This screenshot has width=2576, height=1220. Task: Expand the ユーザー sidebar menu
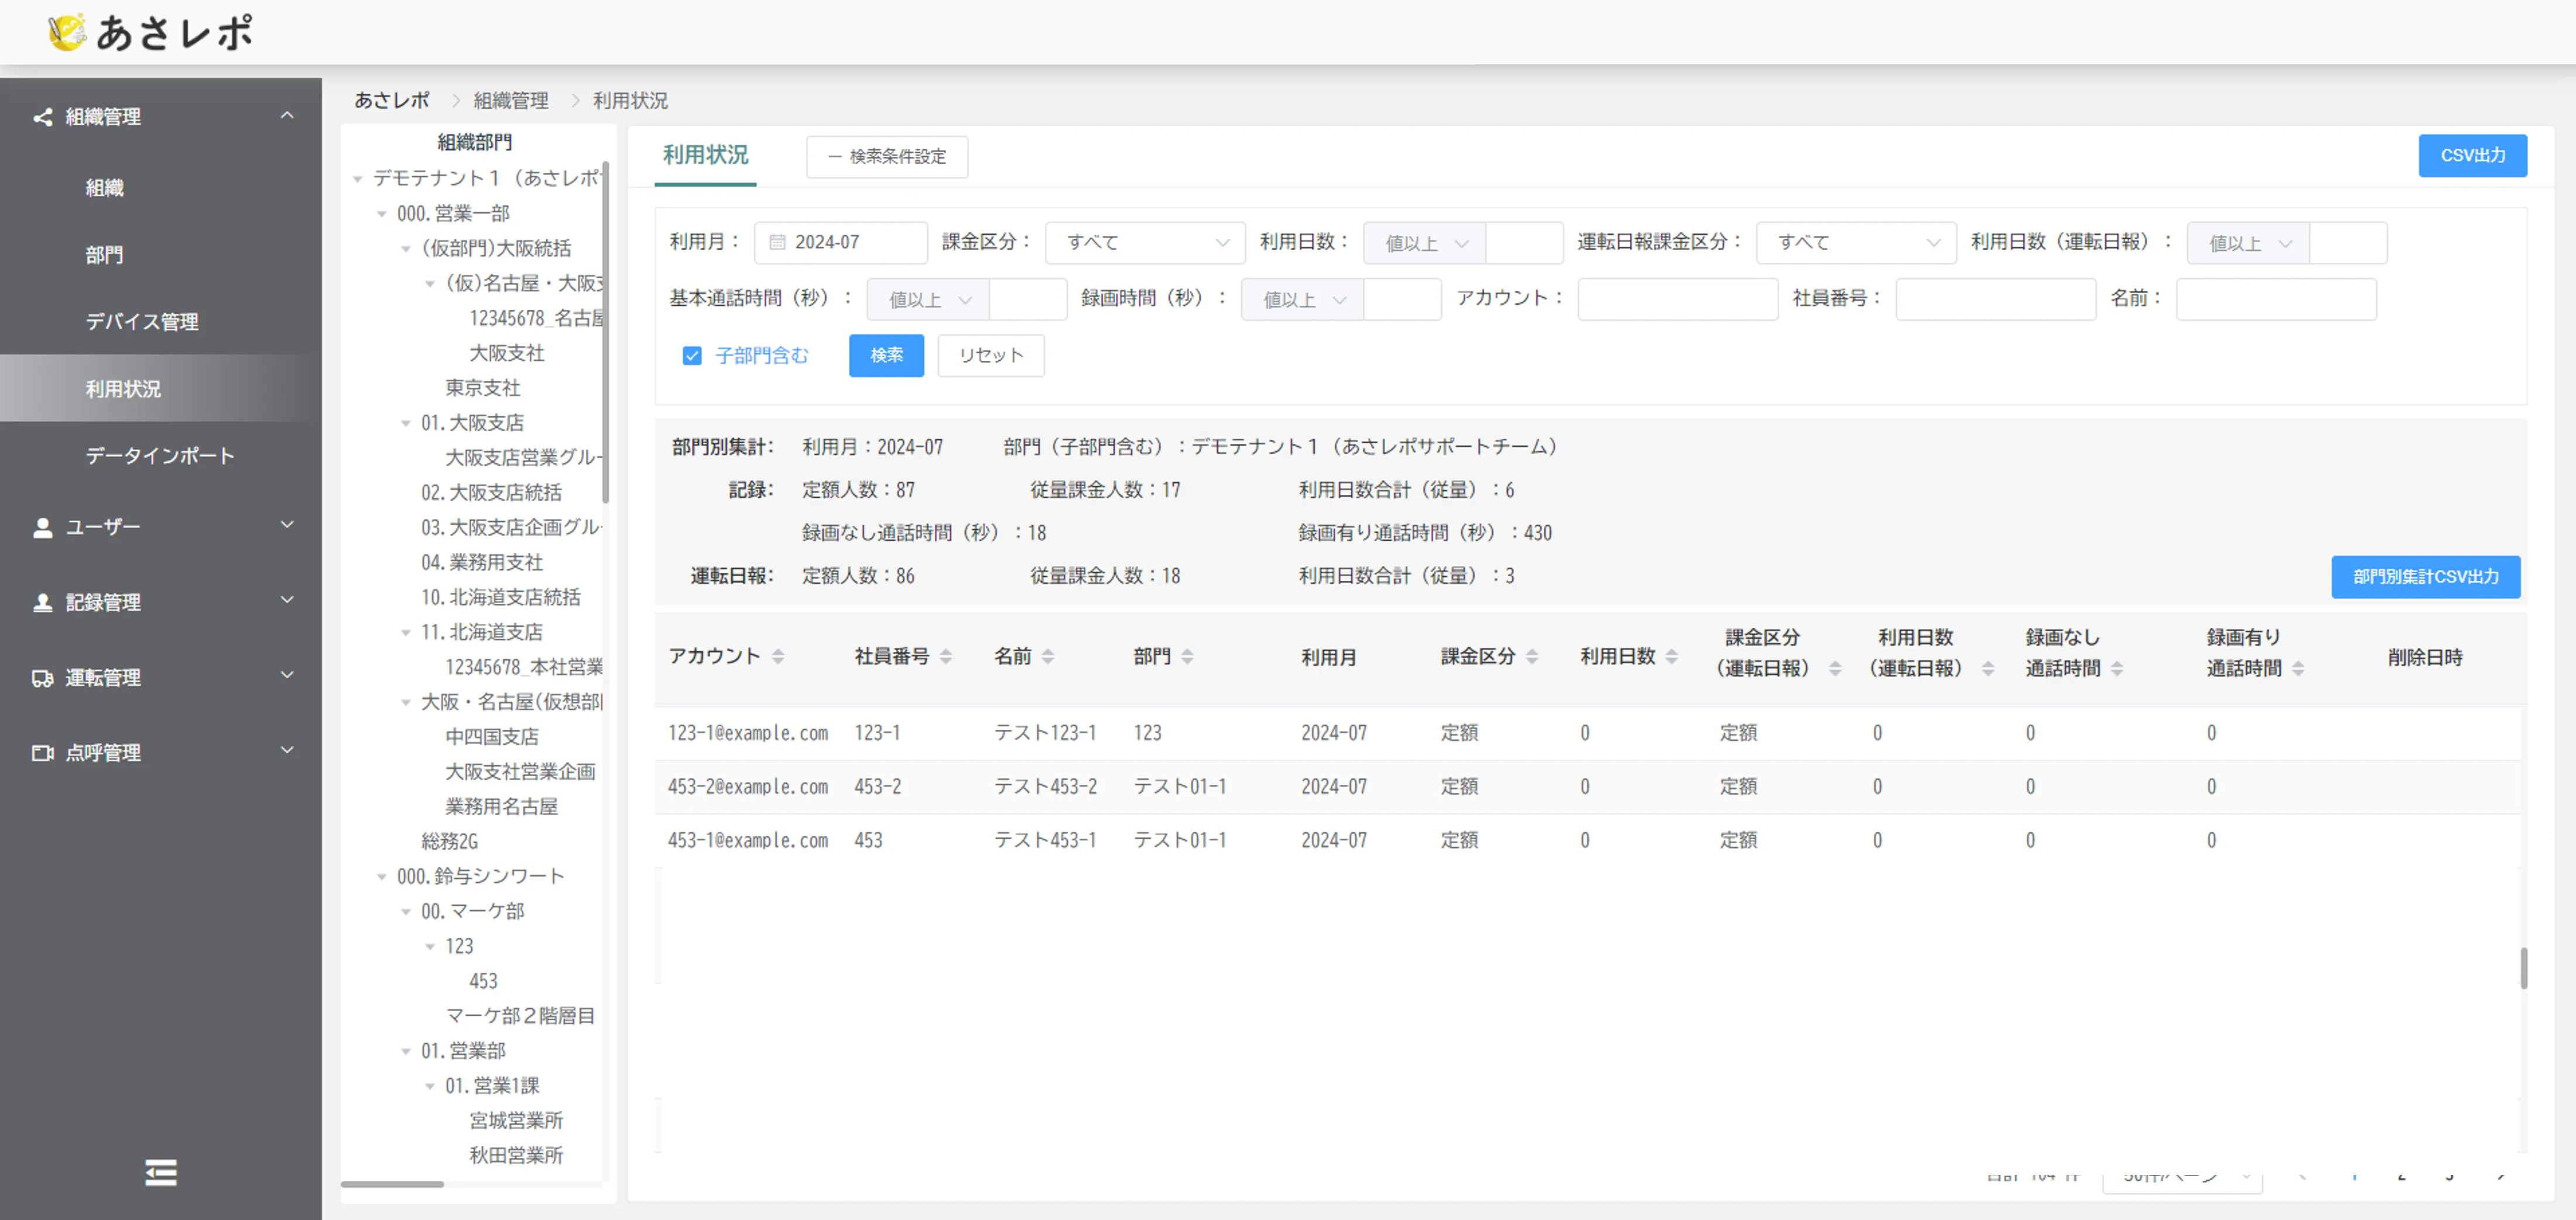287,525
